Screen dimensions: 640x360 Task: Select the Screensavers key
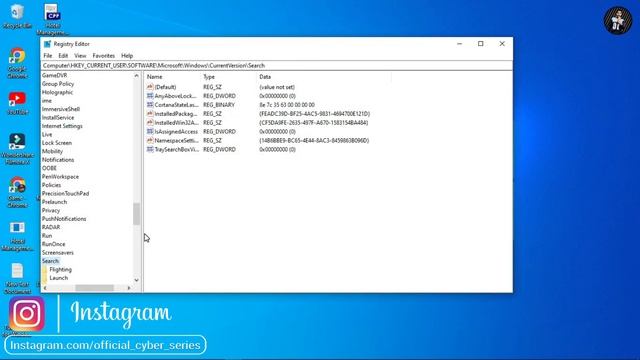[58, 253]
